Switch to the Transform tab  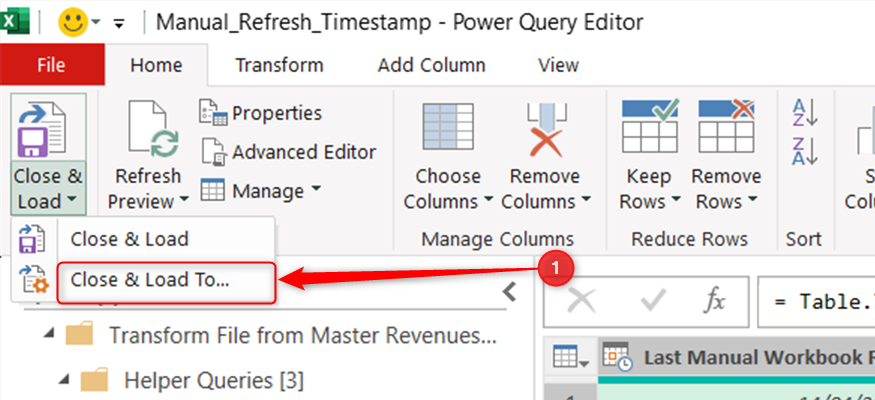[x=279, y=65]
